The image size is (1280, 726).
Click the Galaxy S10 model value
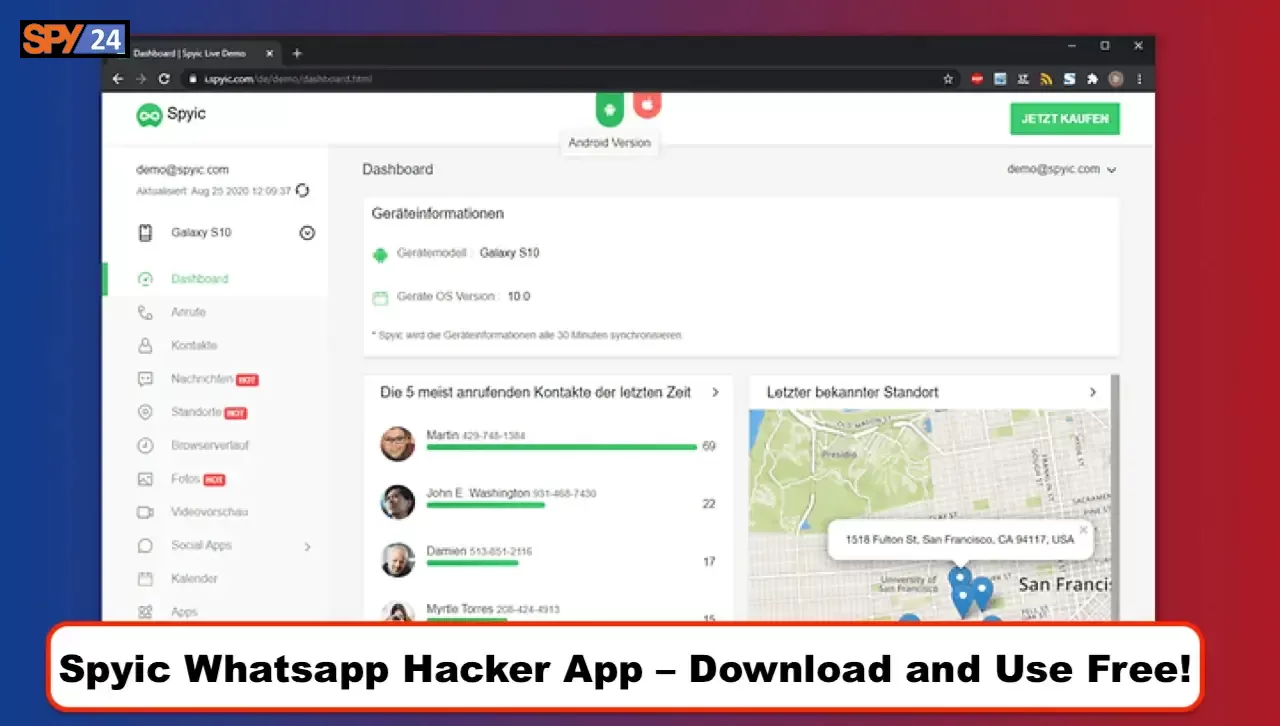coord(509,253)
